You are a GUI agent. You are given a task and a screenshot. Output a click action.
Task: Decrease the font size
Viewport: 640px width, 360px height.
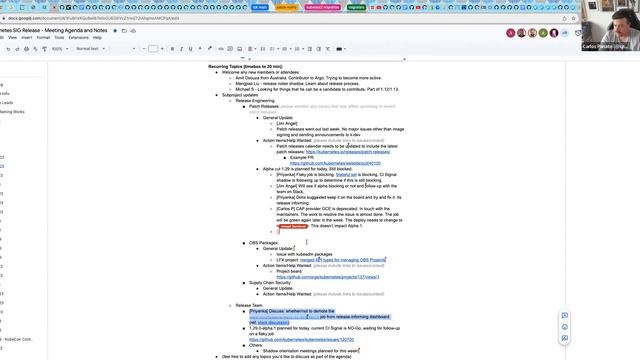click(144, 49)
